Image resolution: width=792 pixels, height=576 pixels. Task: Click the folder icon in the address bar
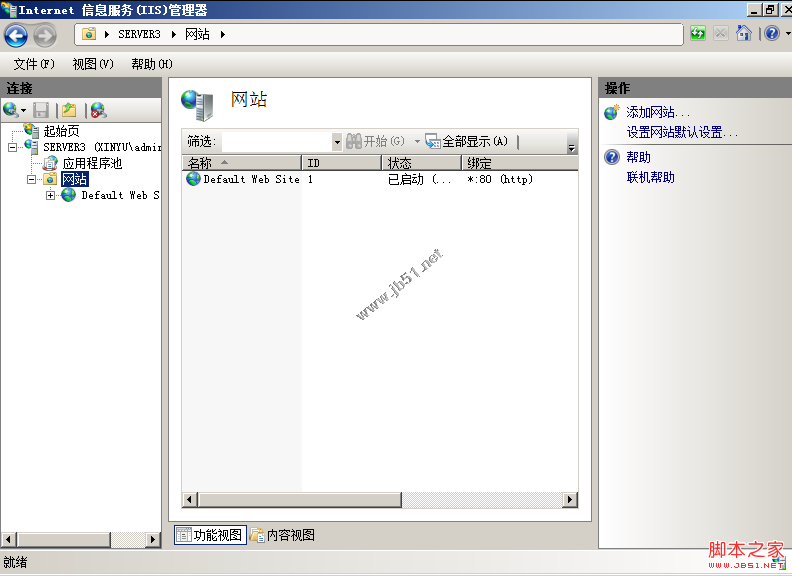[x=89, y=34]
